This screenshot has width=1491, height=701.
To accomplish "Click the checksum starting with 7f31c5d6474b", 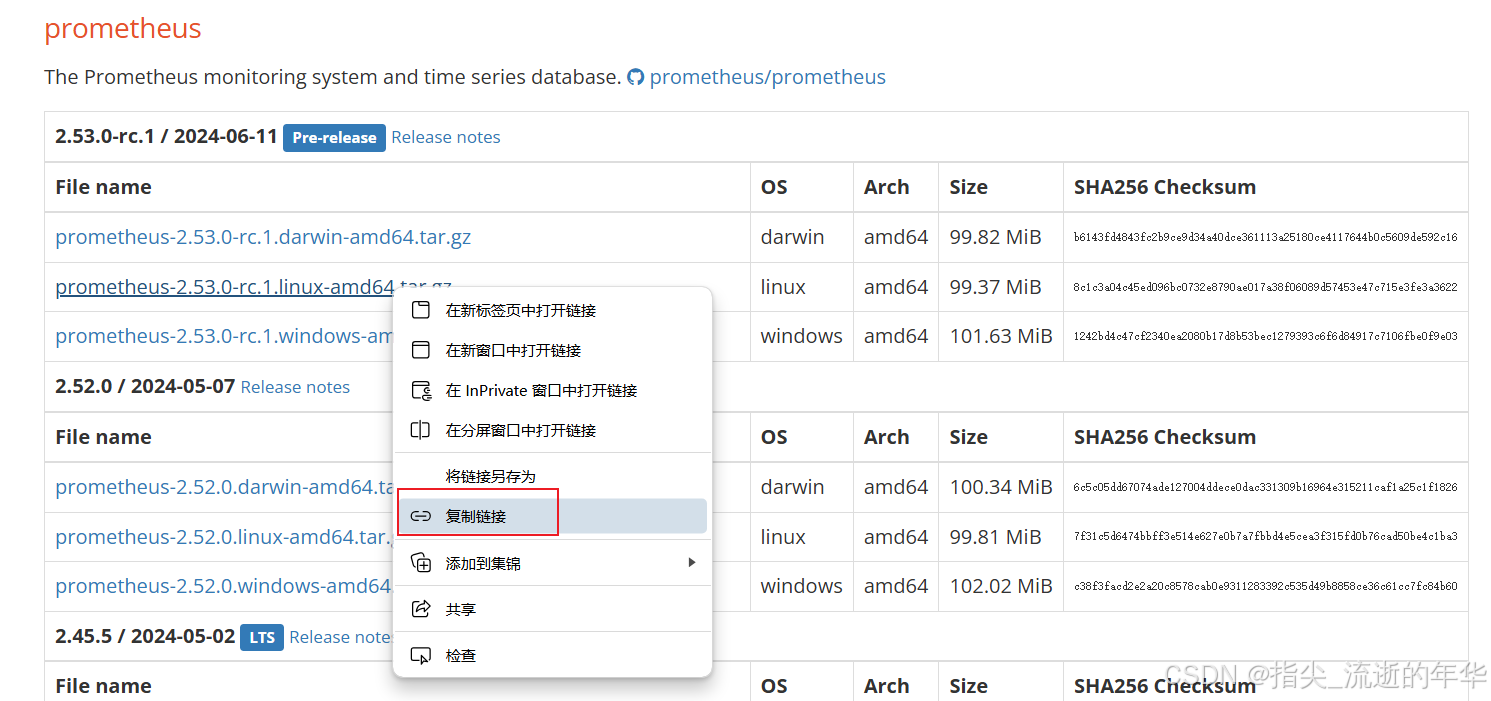I will click(1265, 537).
